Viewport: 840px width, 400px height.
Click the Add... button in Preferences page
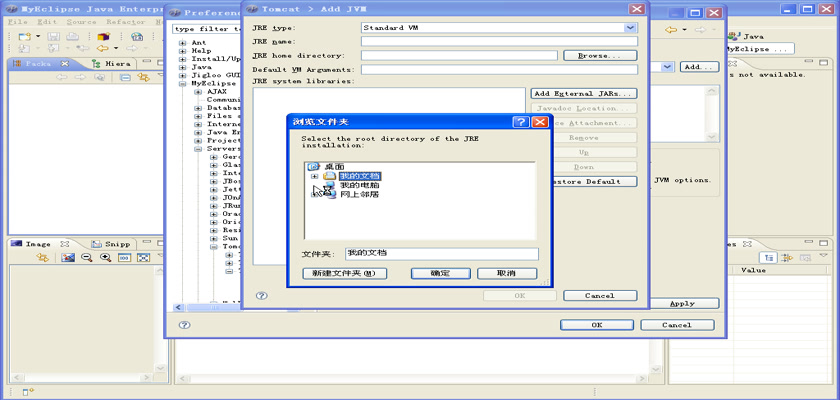(699, 67)
